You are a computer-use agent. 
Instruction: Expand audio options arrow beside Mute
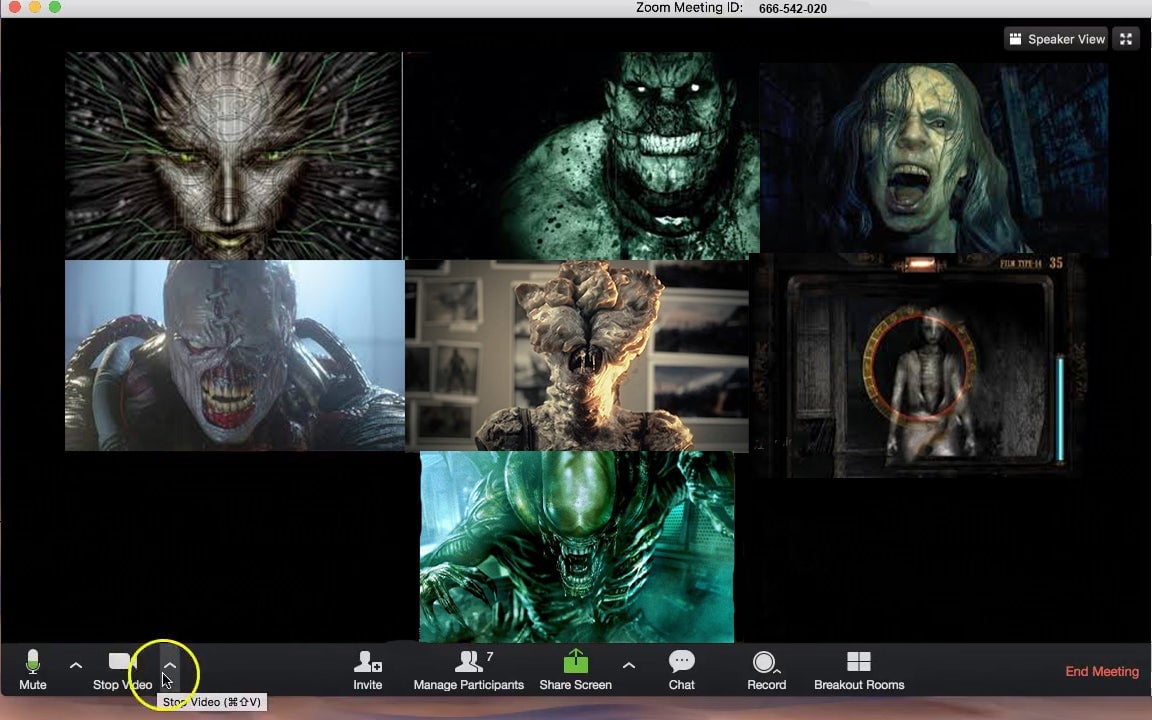click(76, 665)
